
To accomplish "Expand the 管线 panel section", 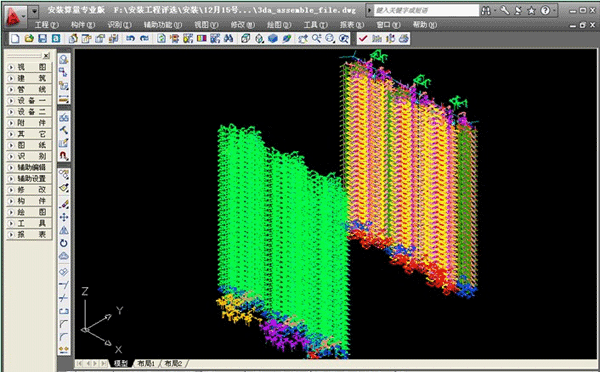I will [29, 89].
